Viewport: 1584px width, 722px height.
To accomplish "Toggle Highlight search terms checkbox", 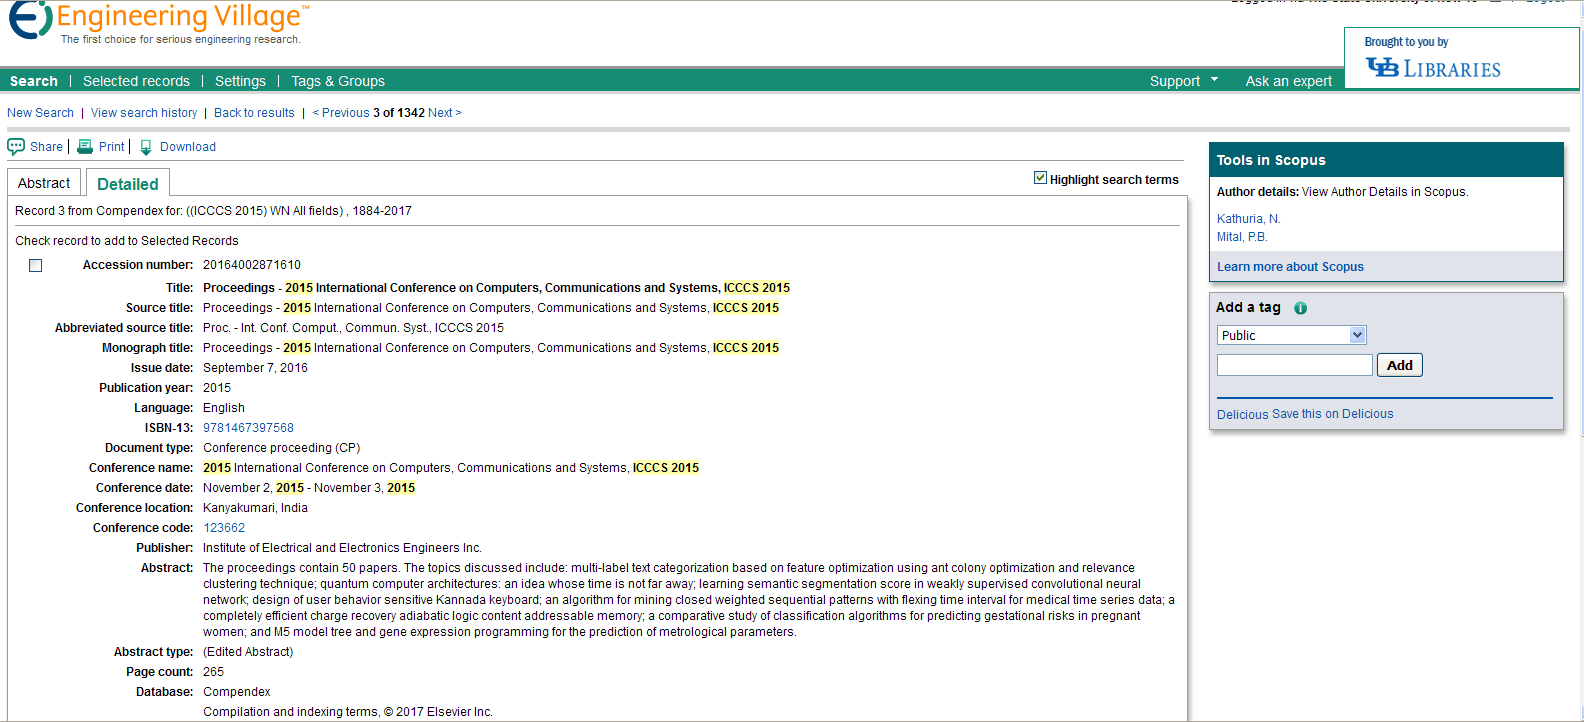I will 1040,178.
